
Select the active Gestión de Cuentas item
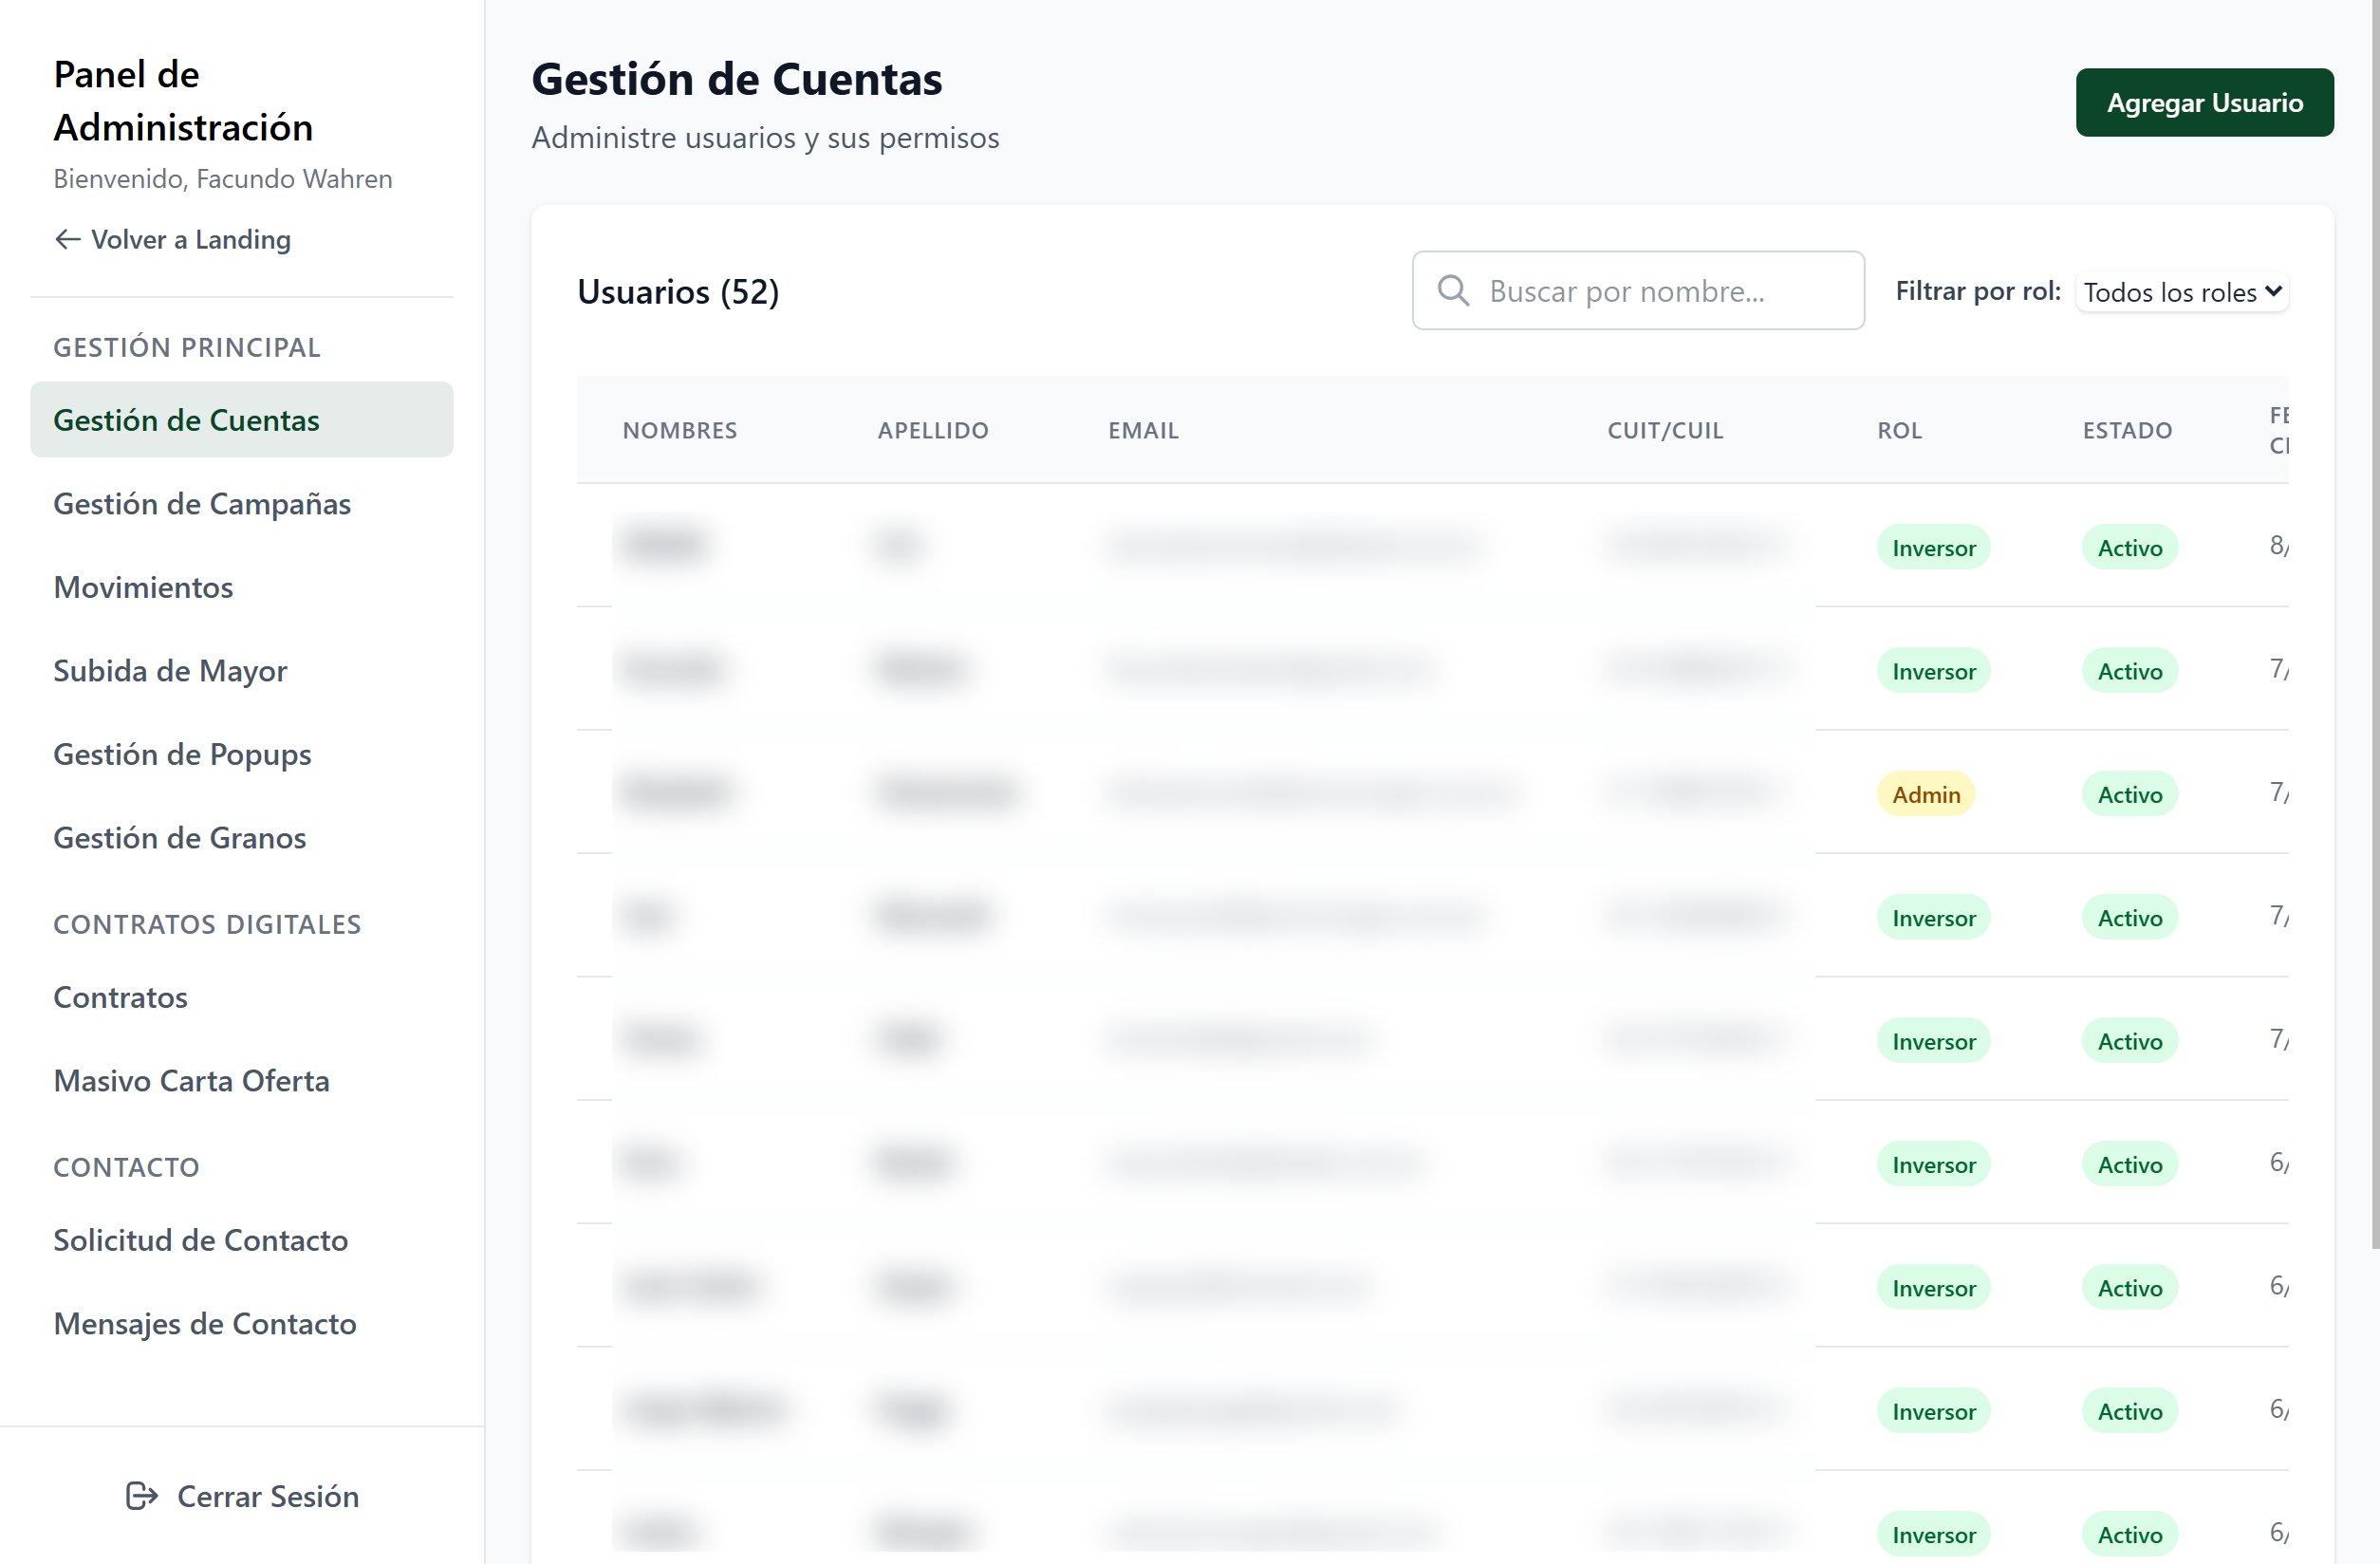[186, 420]
